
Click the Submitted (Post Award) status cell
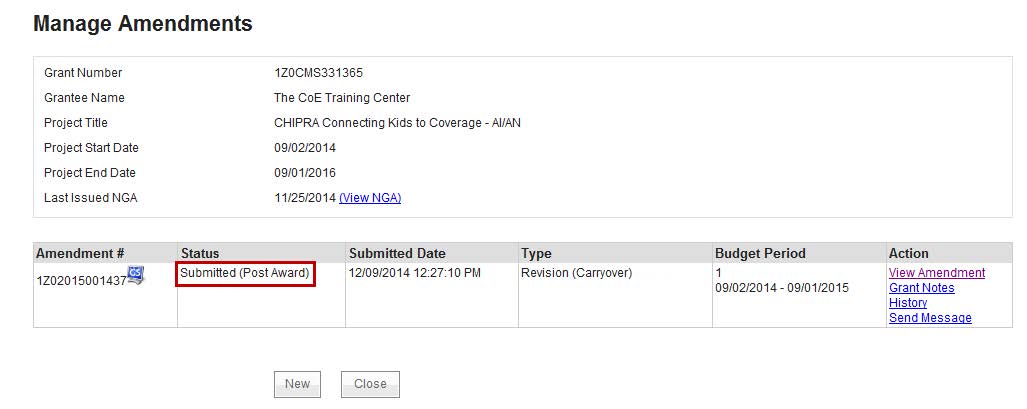click(x=245, y=273)
